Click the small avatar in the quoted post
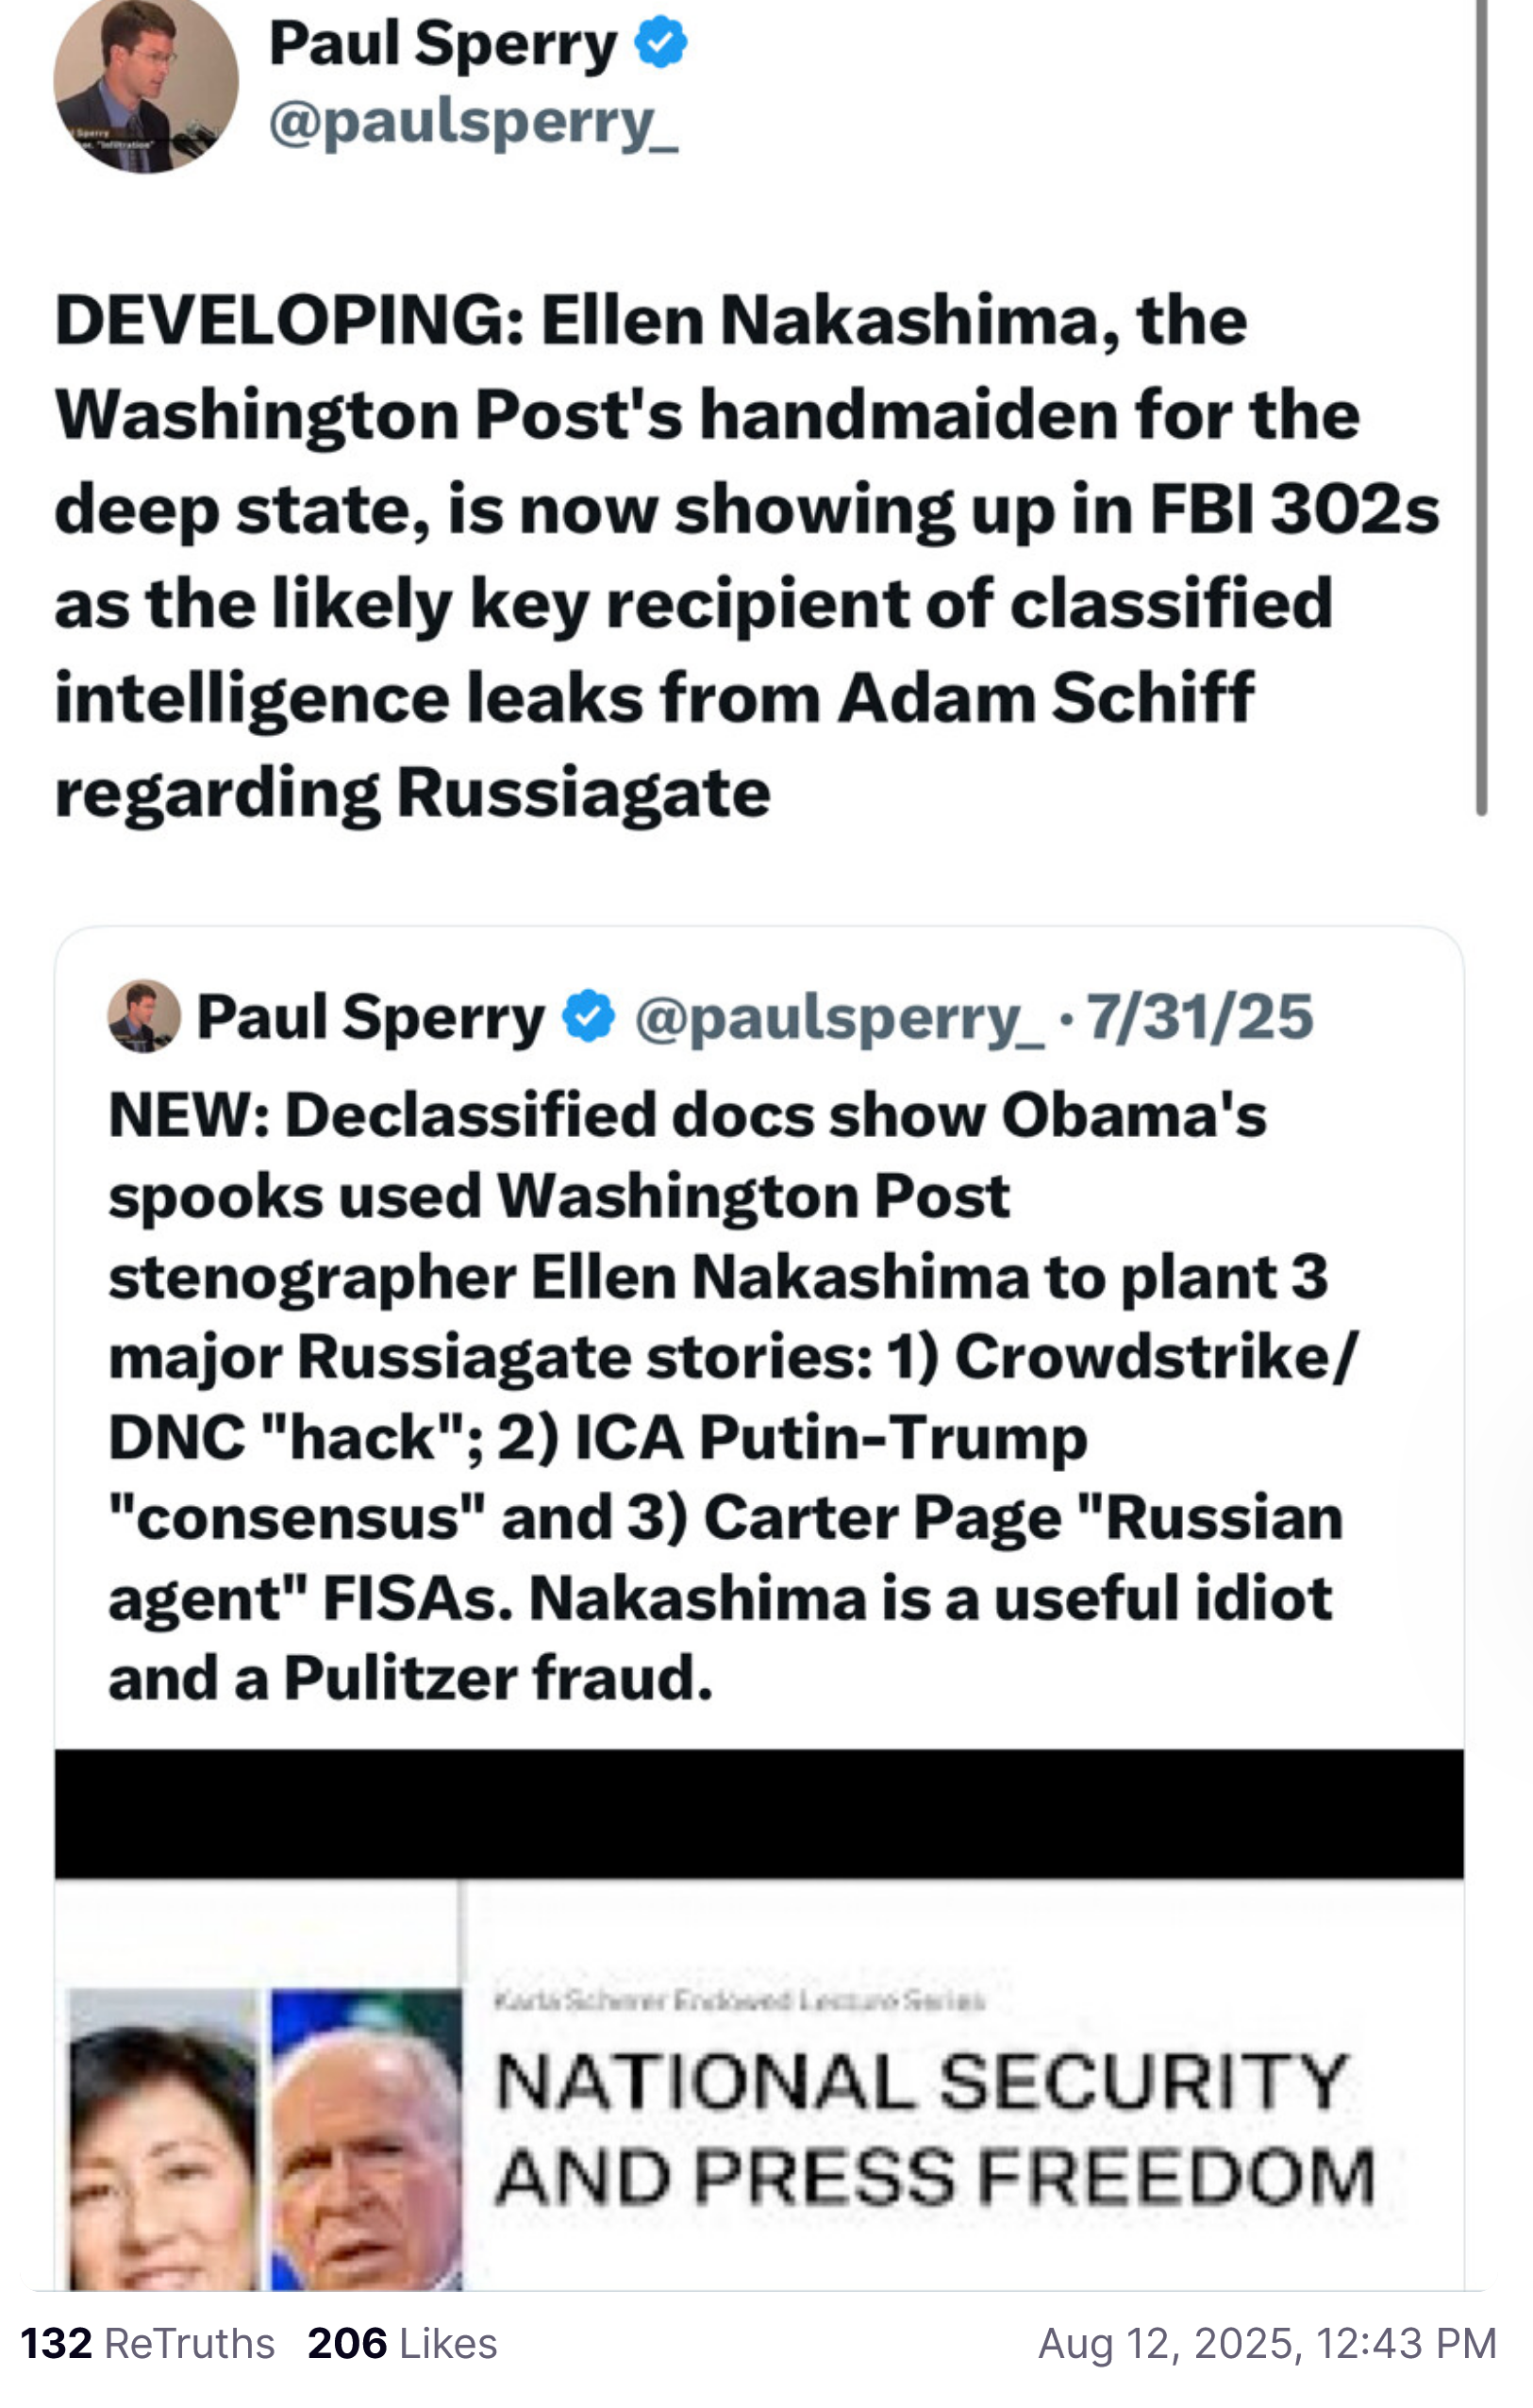 144,1016
